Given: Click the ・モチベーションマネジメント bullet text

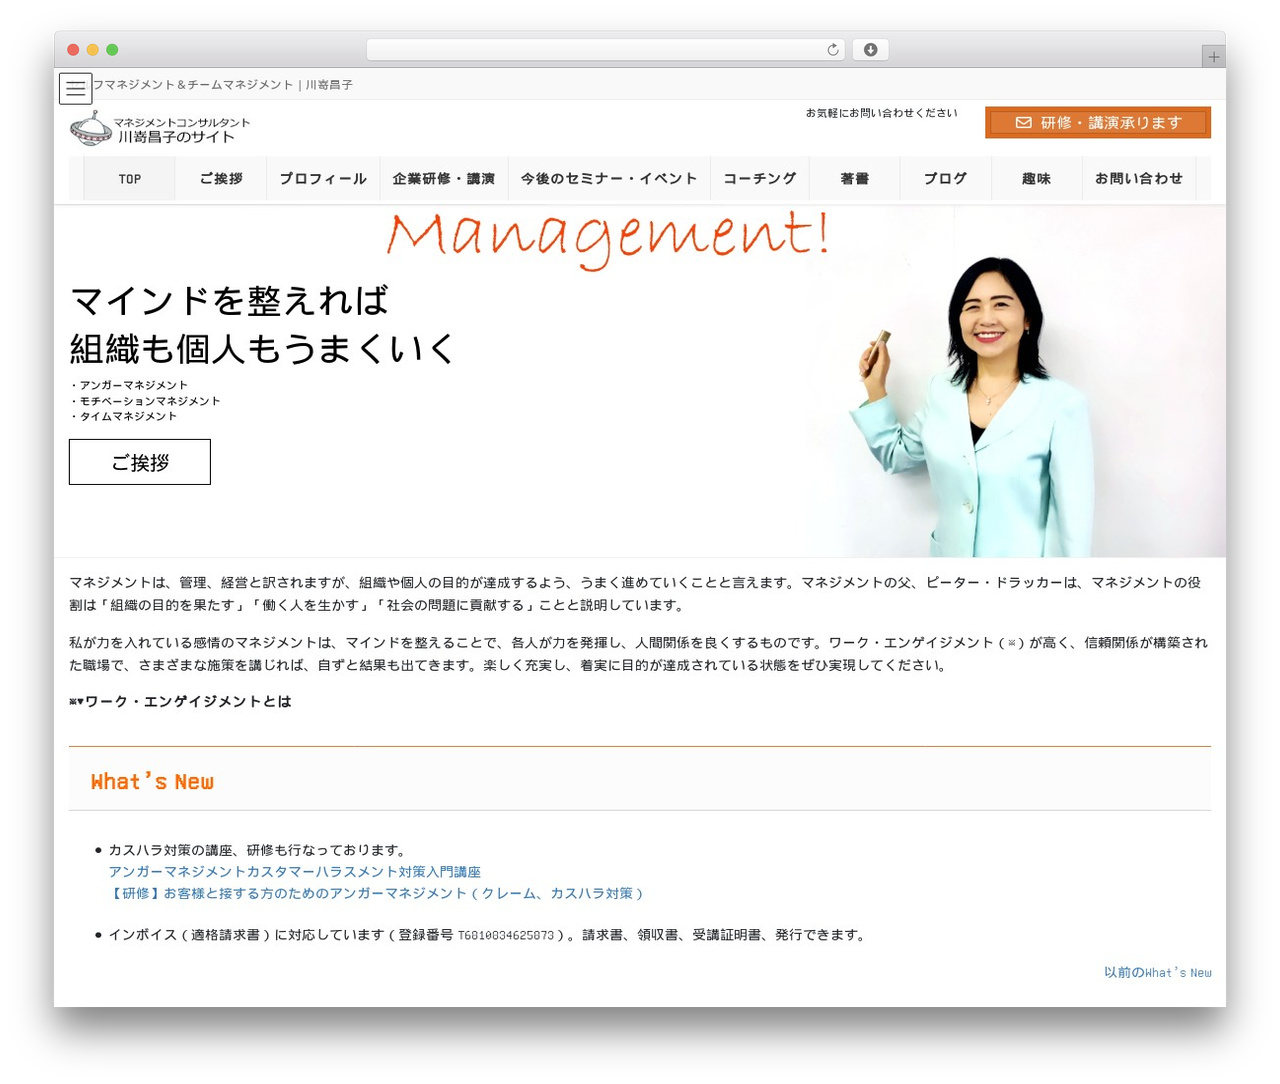Looking at the screenshot, I should coord(145,401).
